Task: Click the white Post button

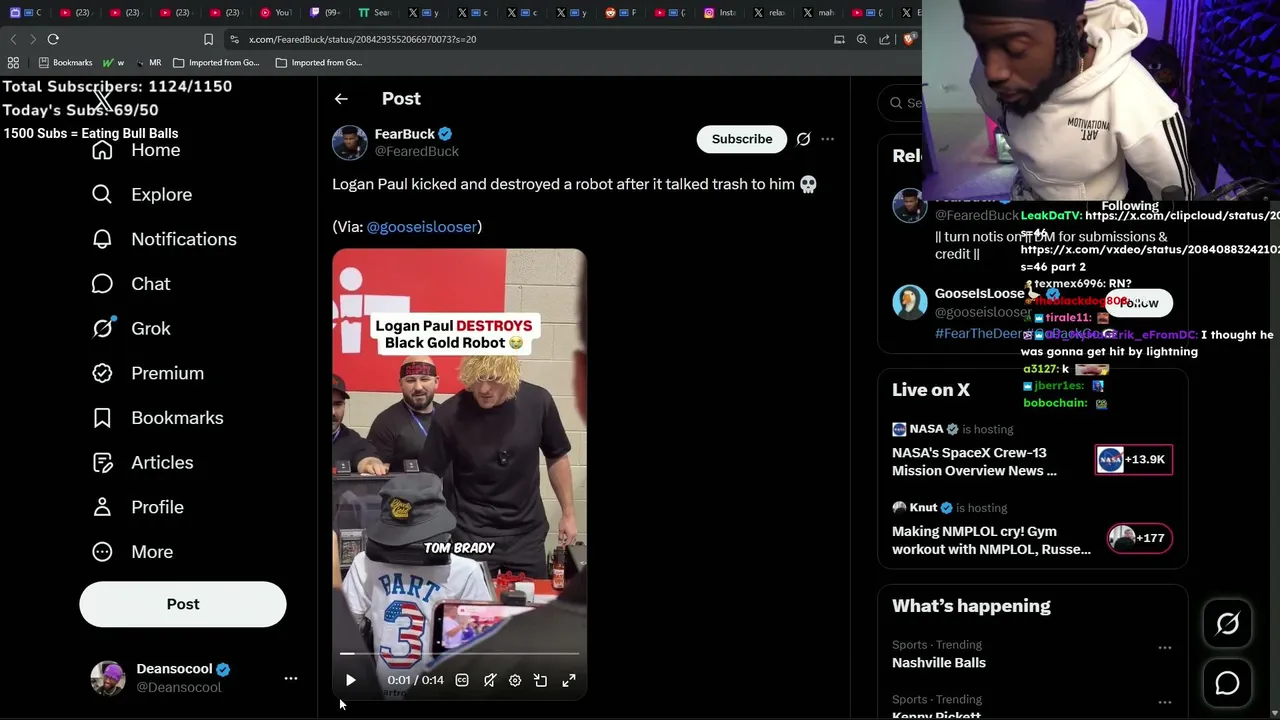Action: pos(183,604)
